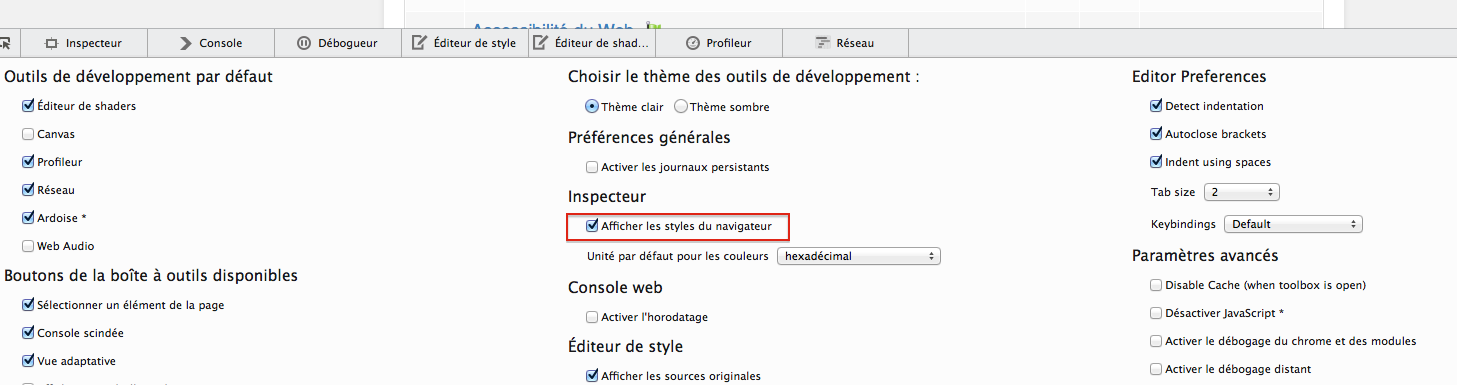Enable Activer les journaux persistants

click(592, 167)
